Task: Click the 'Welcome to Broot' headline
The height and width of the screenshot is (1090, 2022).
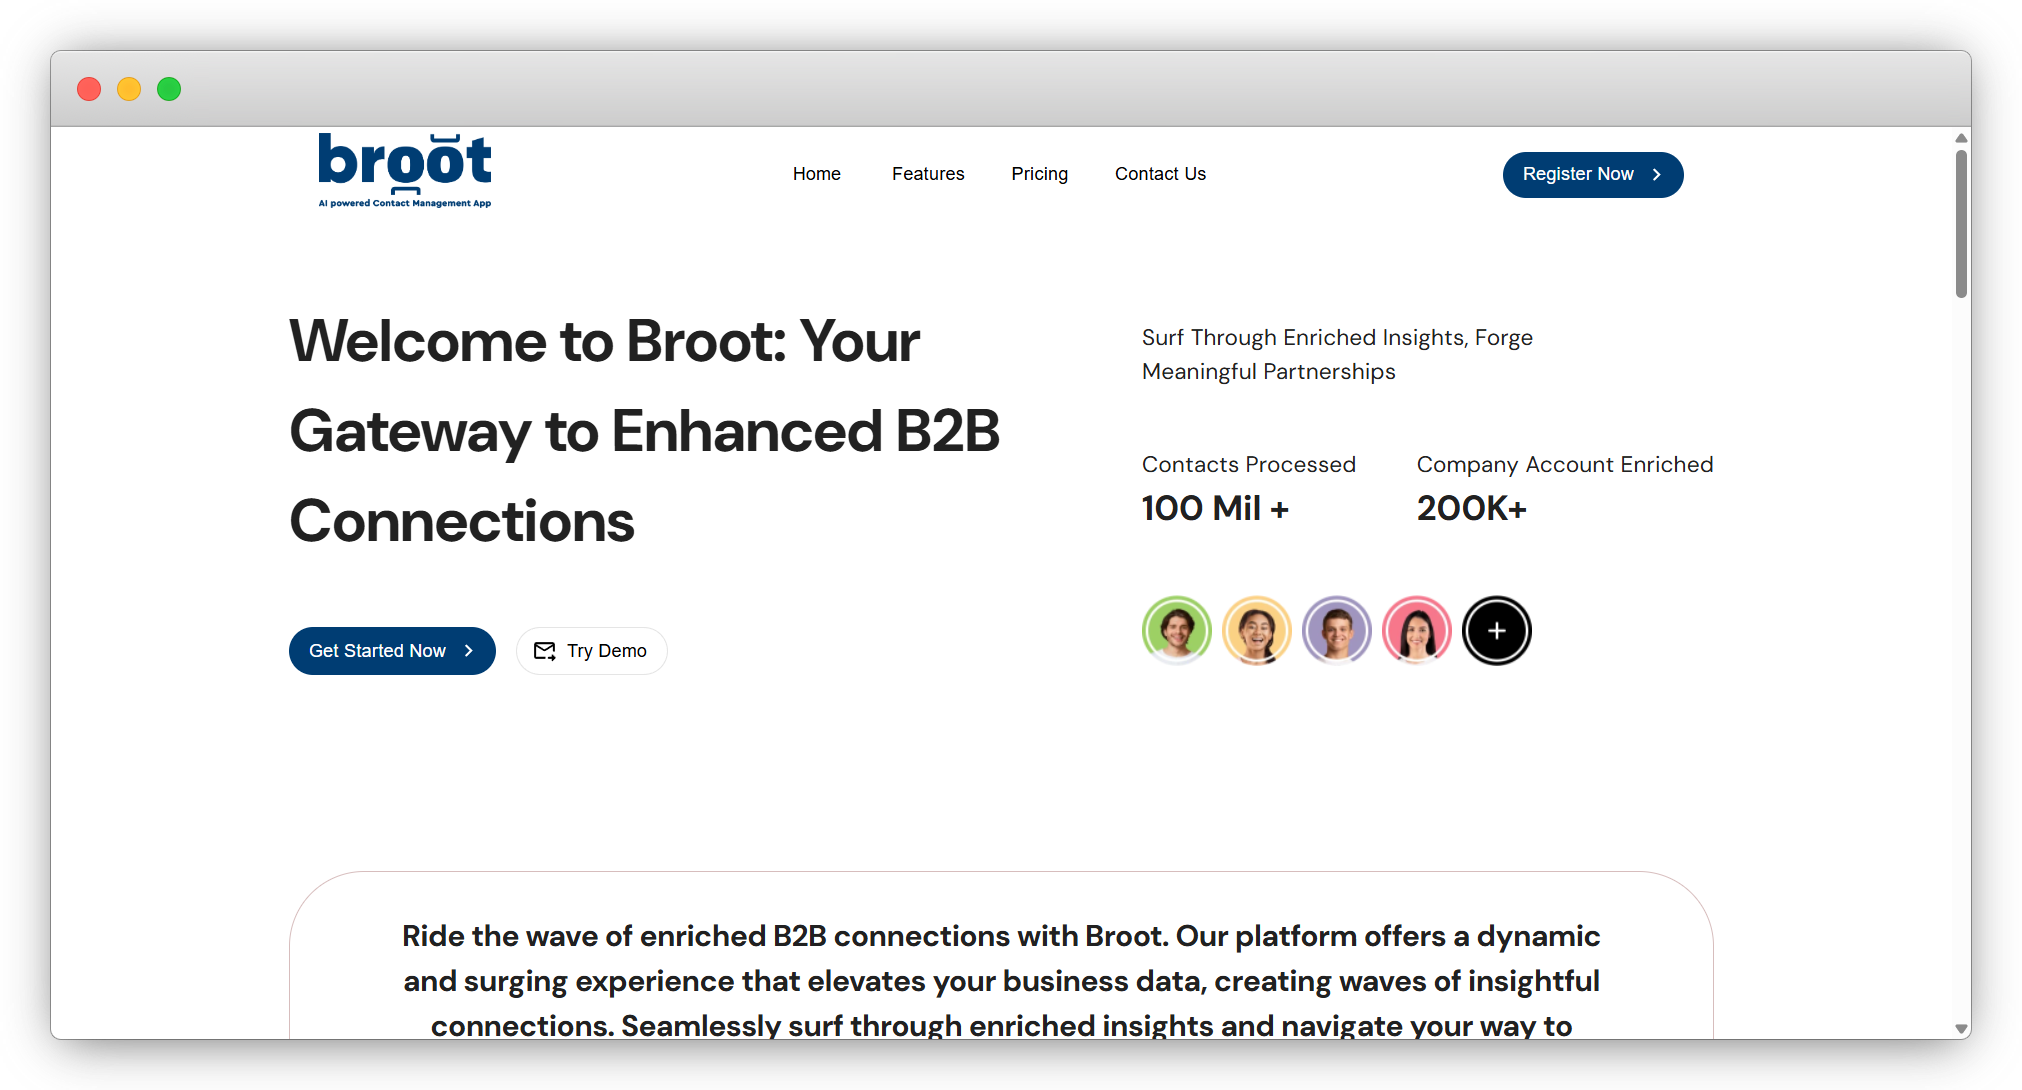Action: point(644,431)
